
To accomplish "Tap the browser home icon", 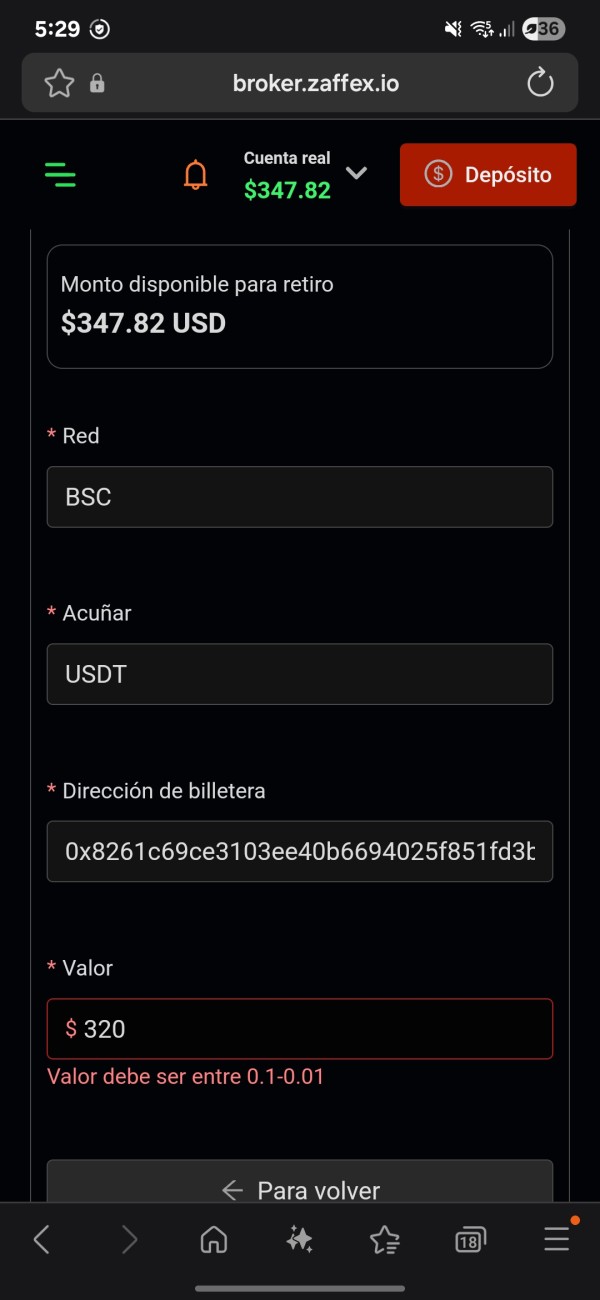I will [x=213, y=1240].
